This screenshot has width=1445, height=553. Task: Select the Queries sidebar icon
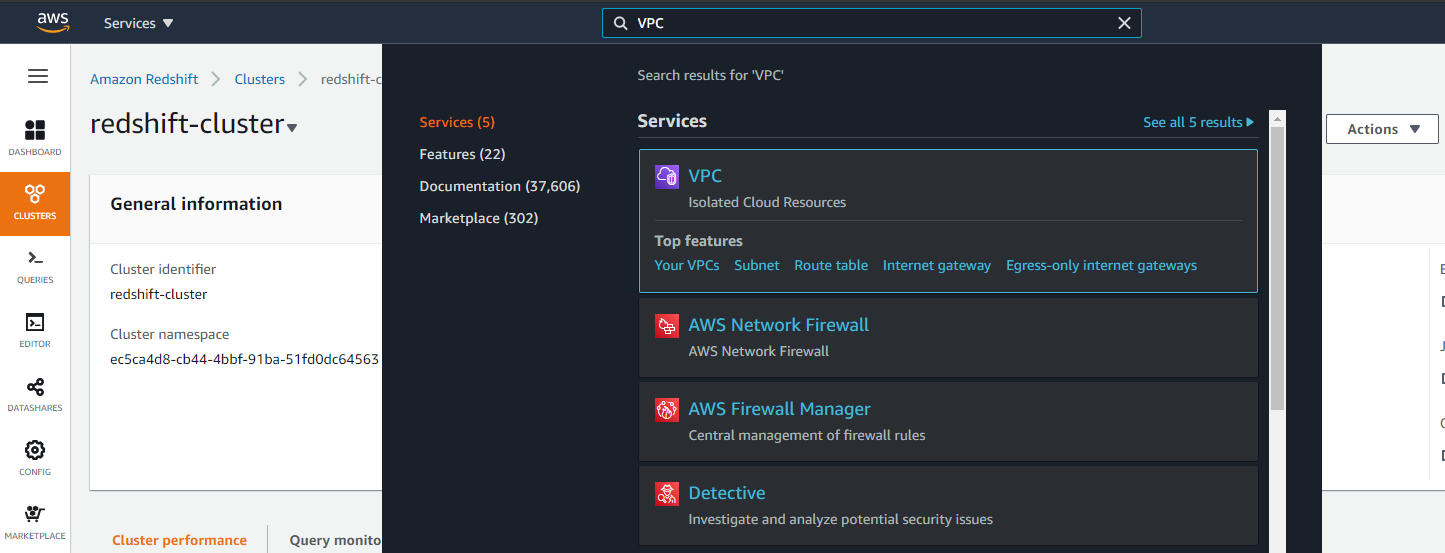pos(35,266)
